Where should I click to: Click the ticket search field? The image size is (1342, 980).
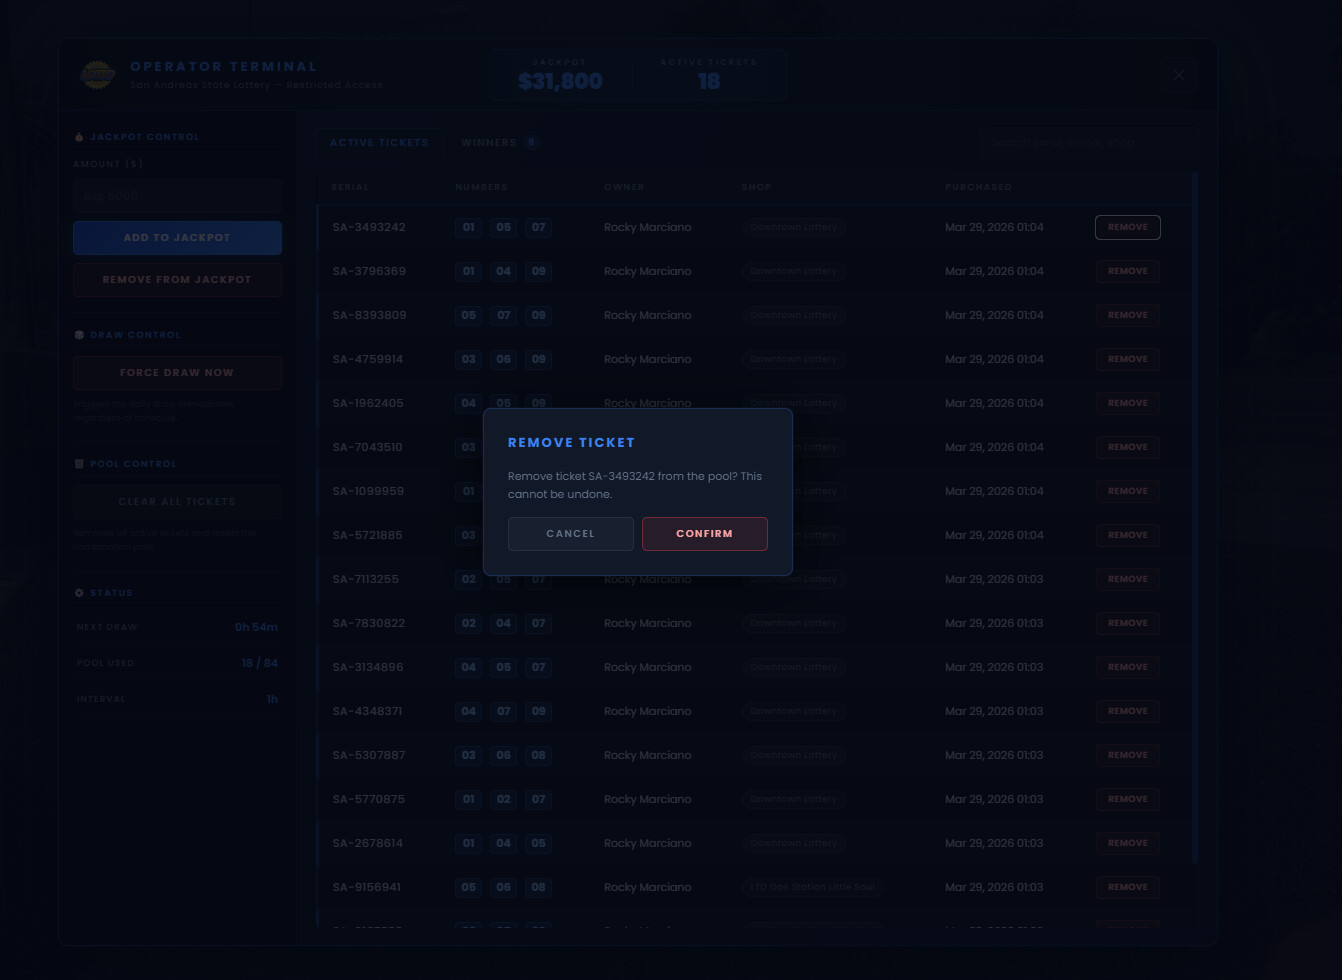(1088, 143)
